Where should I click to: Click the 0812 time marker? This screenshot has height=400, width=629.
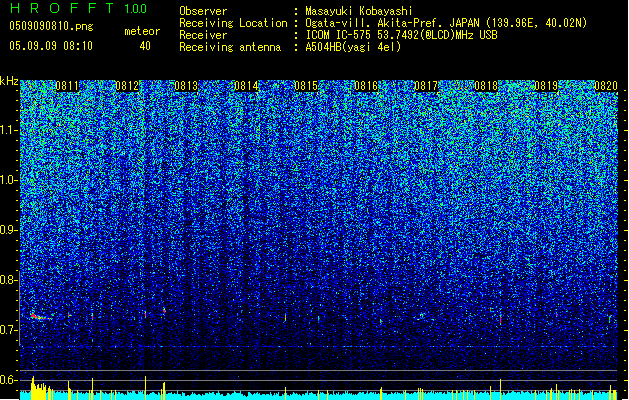point(127,86)
